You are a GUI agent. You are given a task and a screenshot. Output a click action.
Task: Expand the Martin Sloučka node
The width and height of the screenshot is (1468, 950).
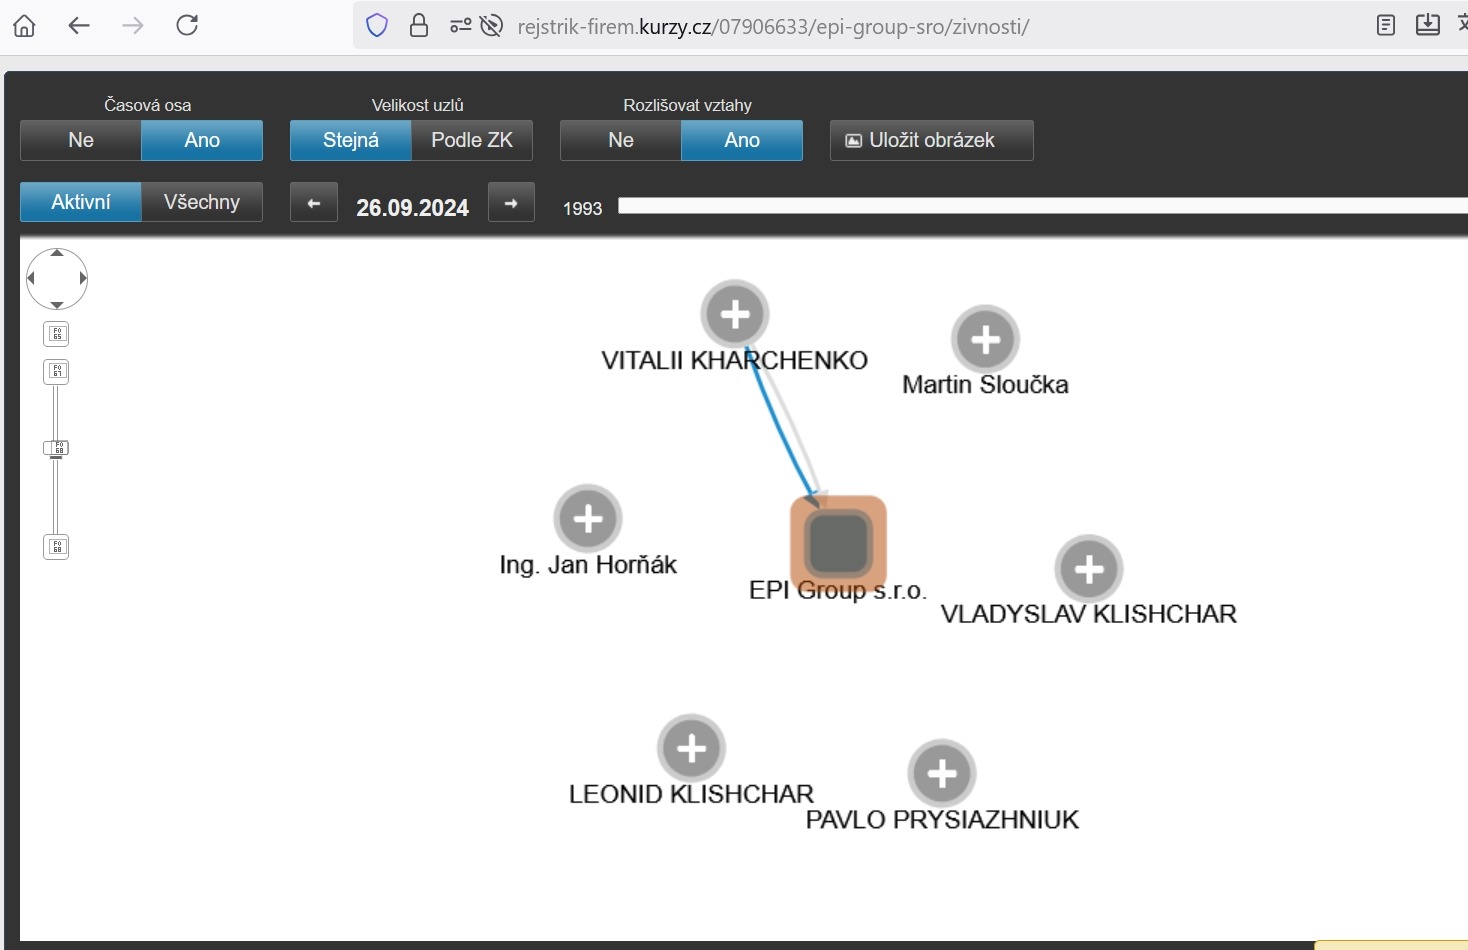tap(985, 340)
